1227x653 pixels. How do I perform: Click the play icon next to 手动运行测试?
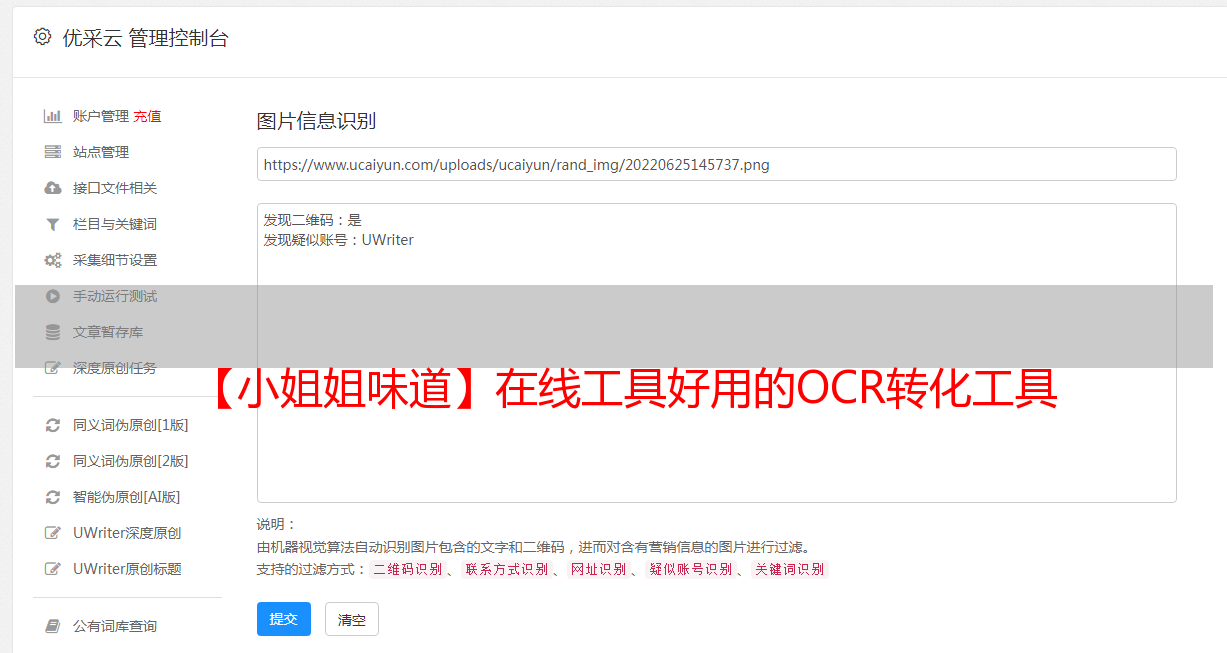(53, 296)
